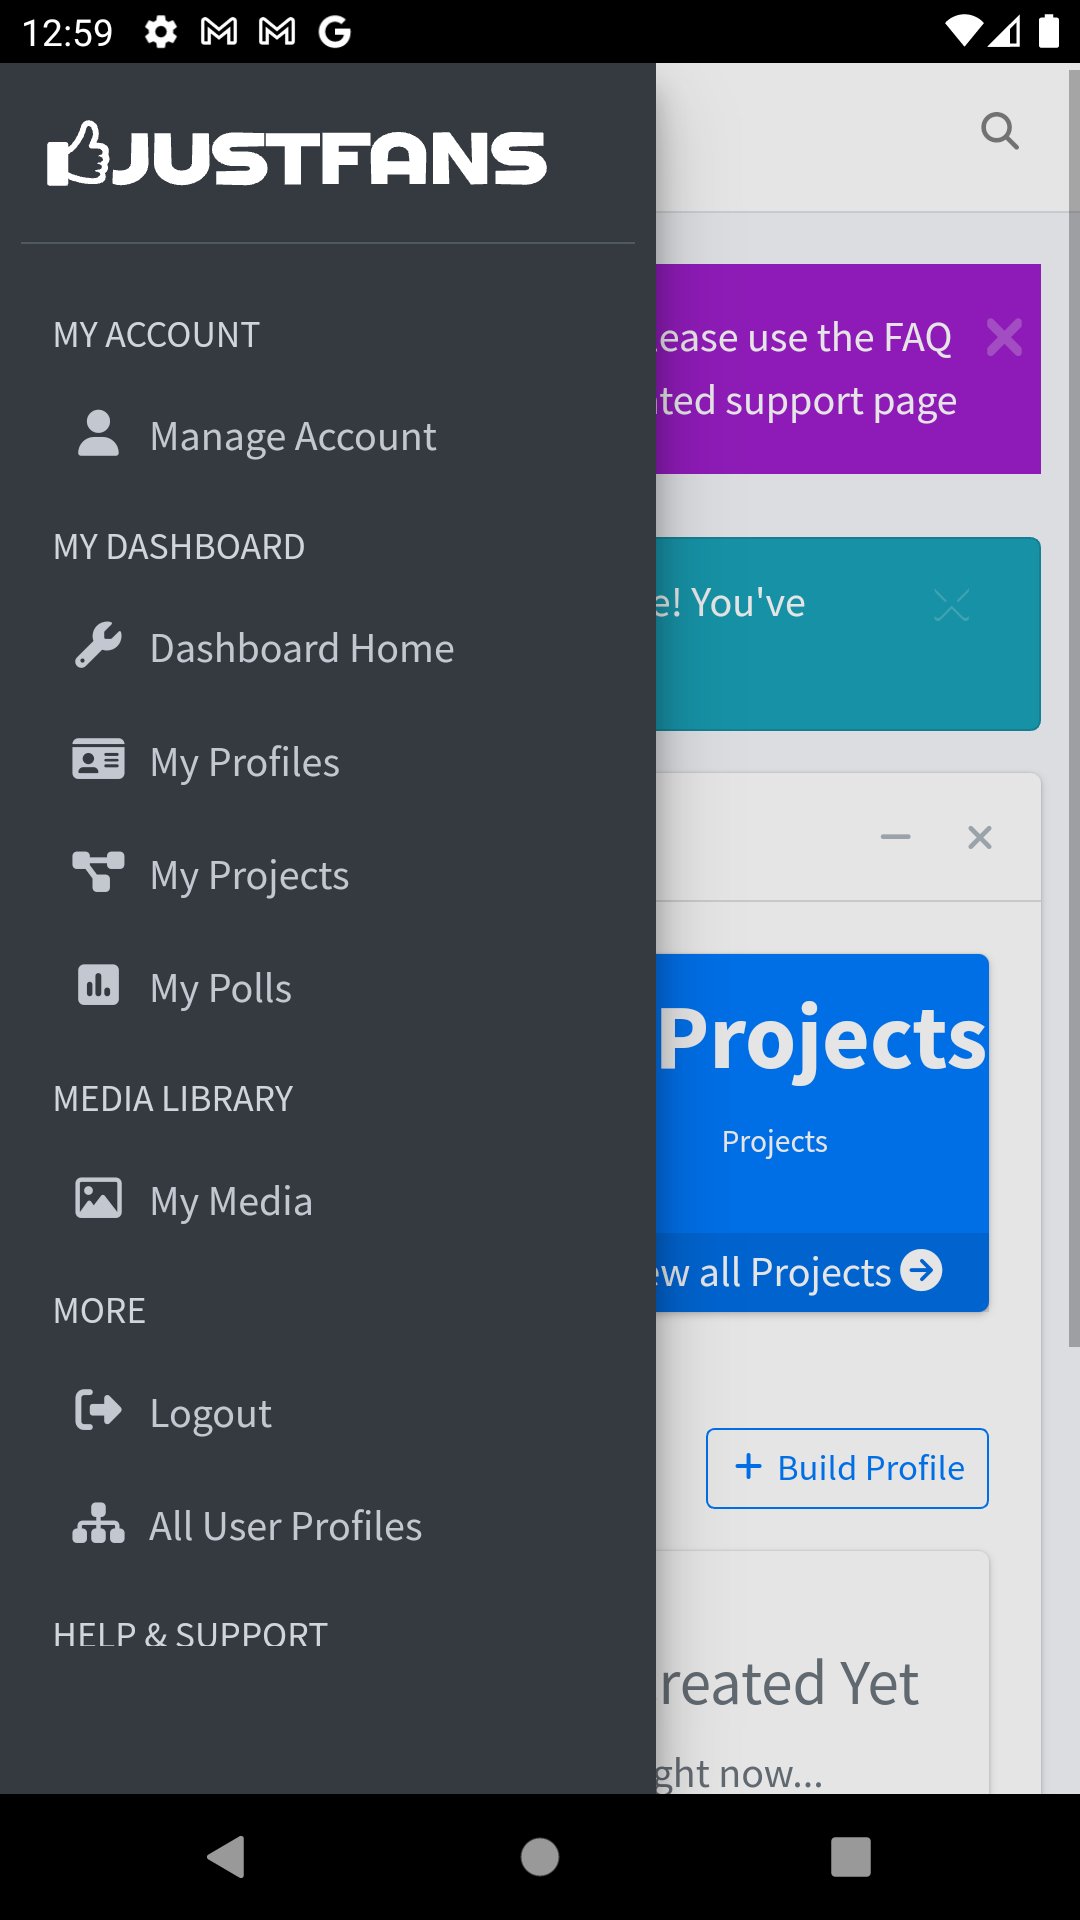Open the My Polls menu item
1080x1920 pixels.
coord(220,988)
